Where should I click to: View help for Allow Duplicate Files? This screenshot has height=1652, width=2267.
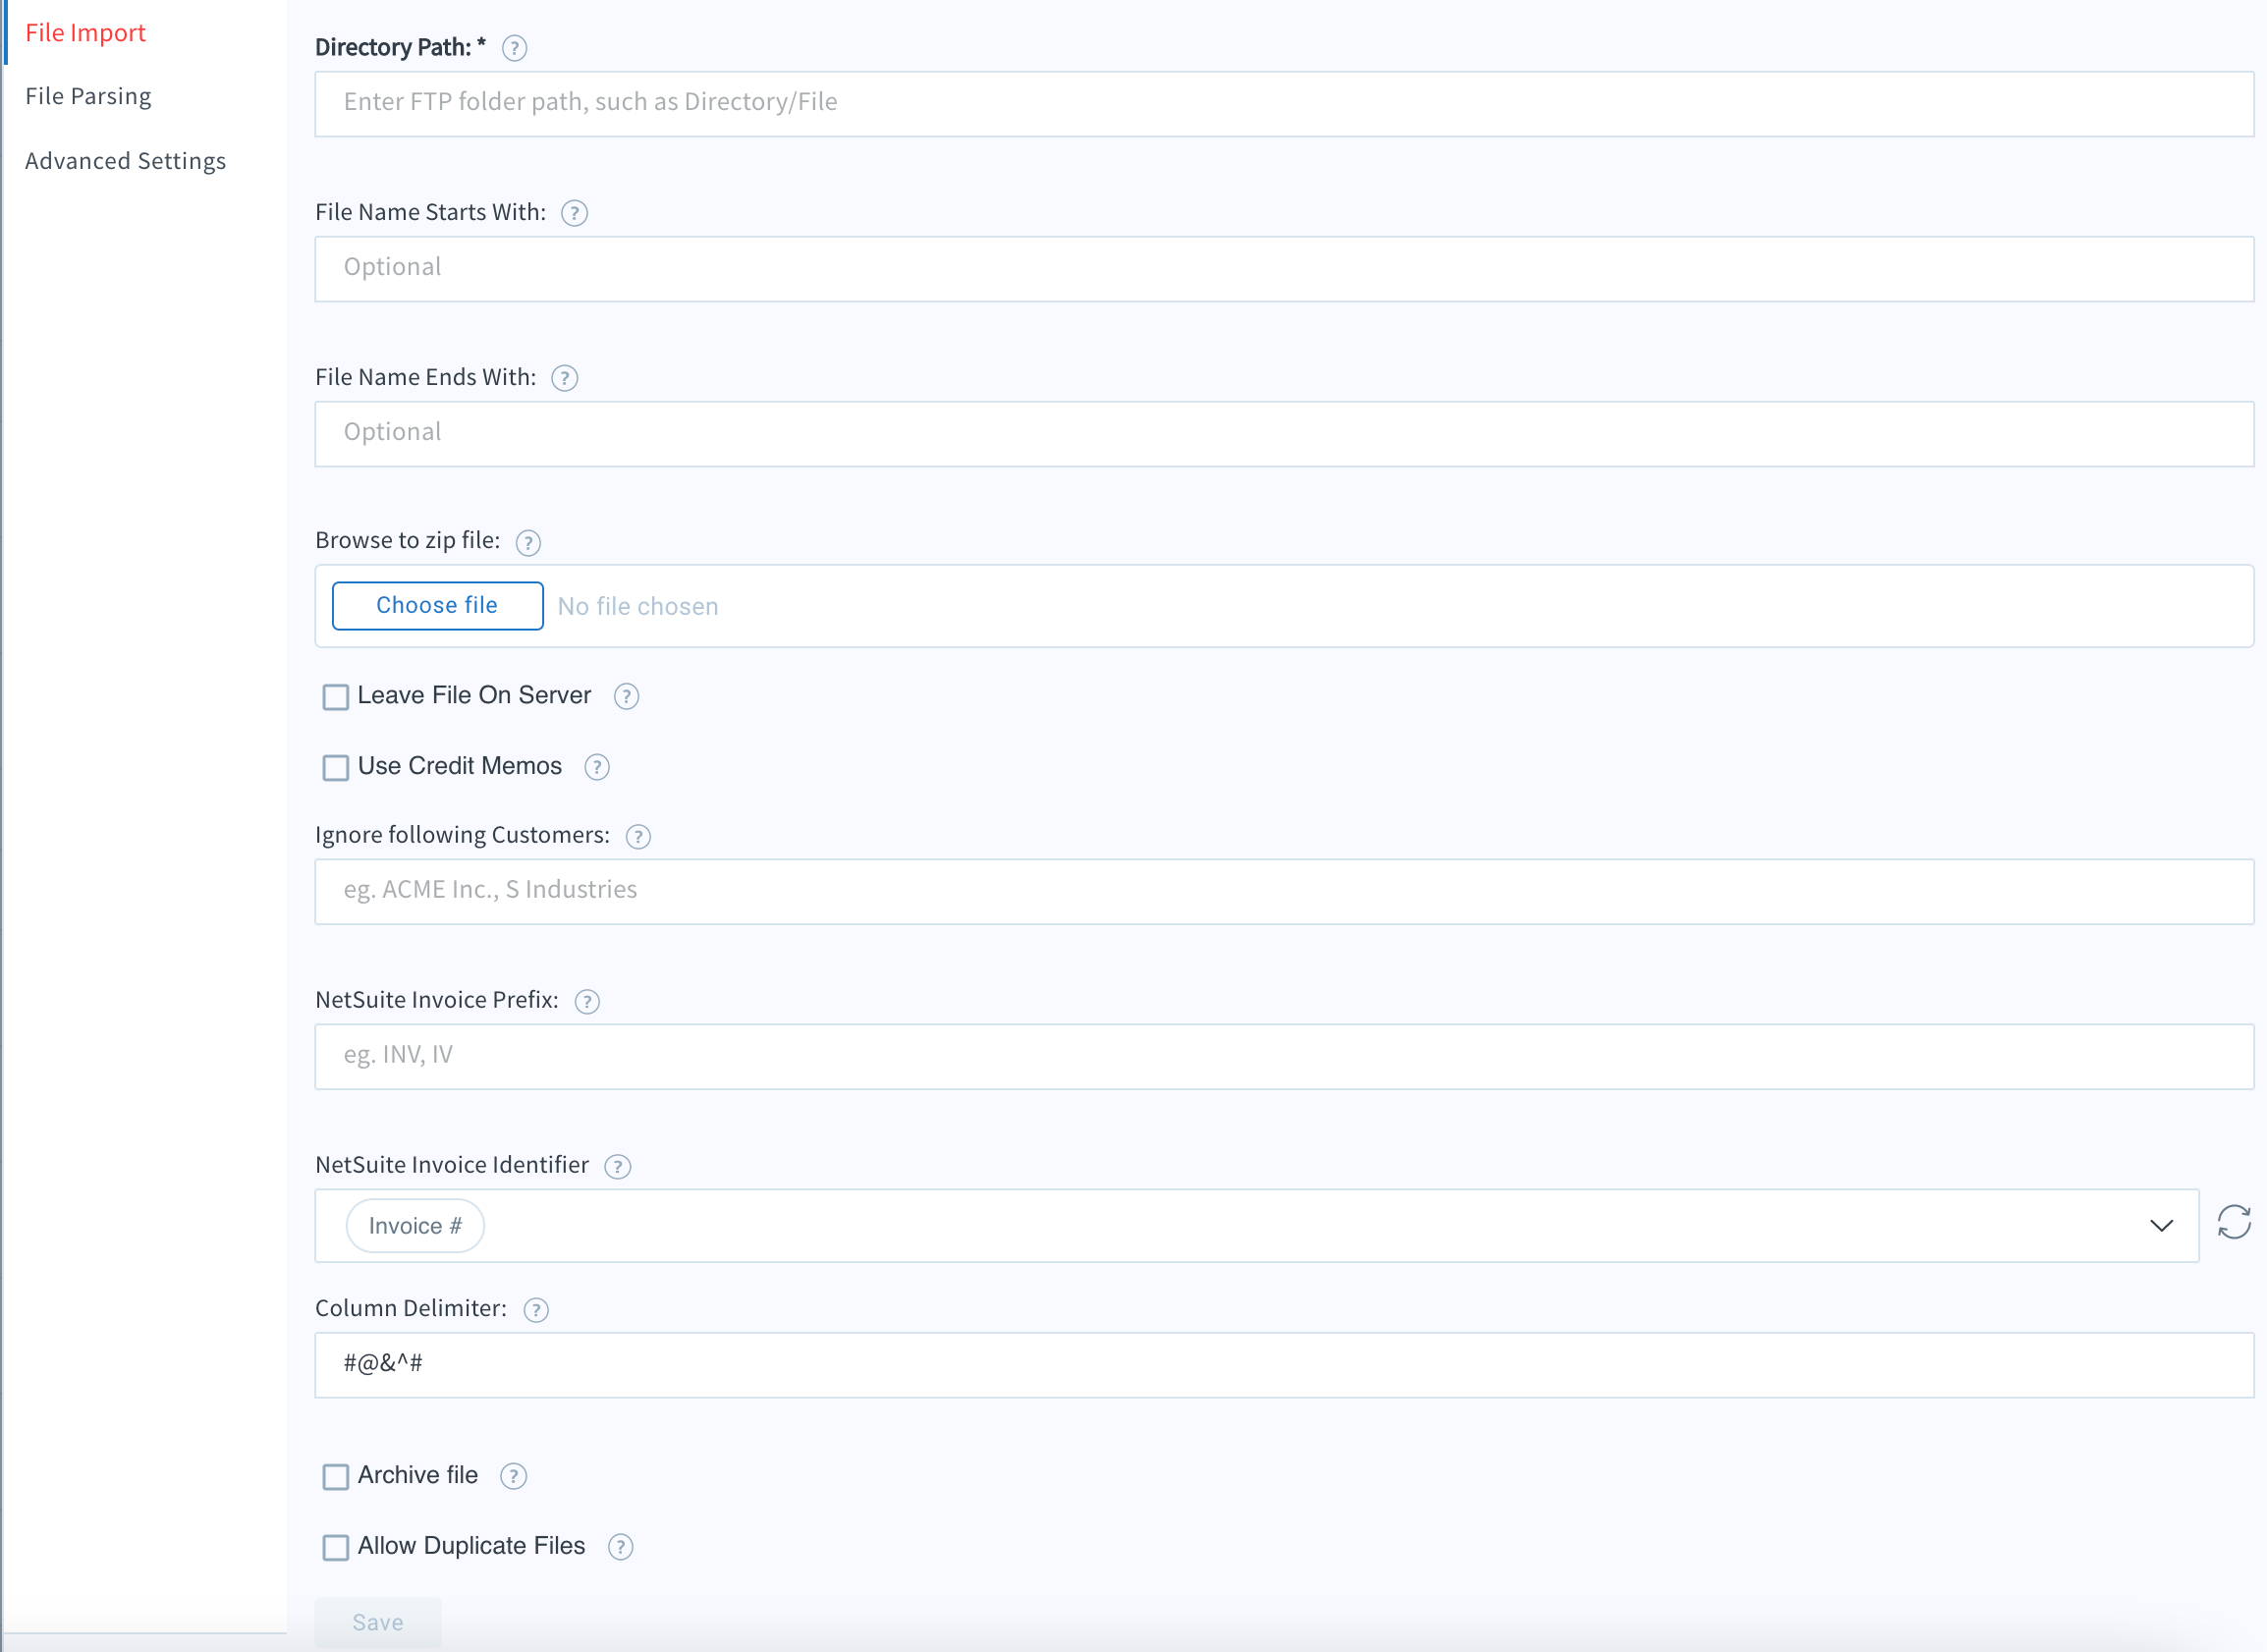[x=620, y=1547]
